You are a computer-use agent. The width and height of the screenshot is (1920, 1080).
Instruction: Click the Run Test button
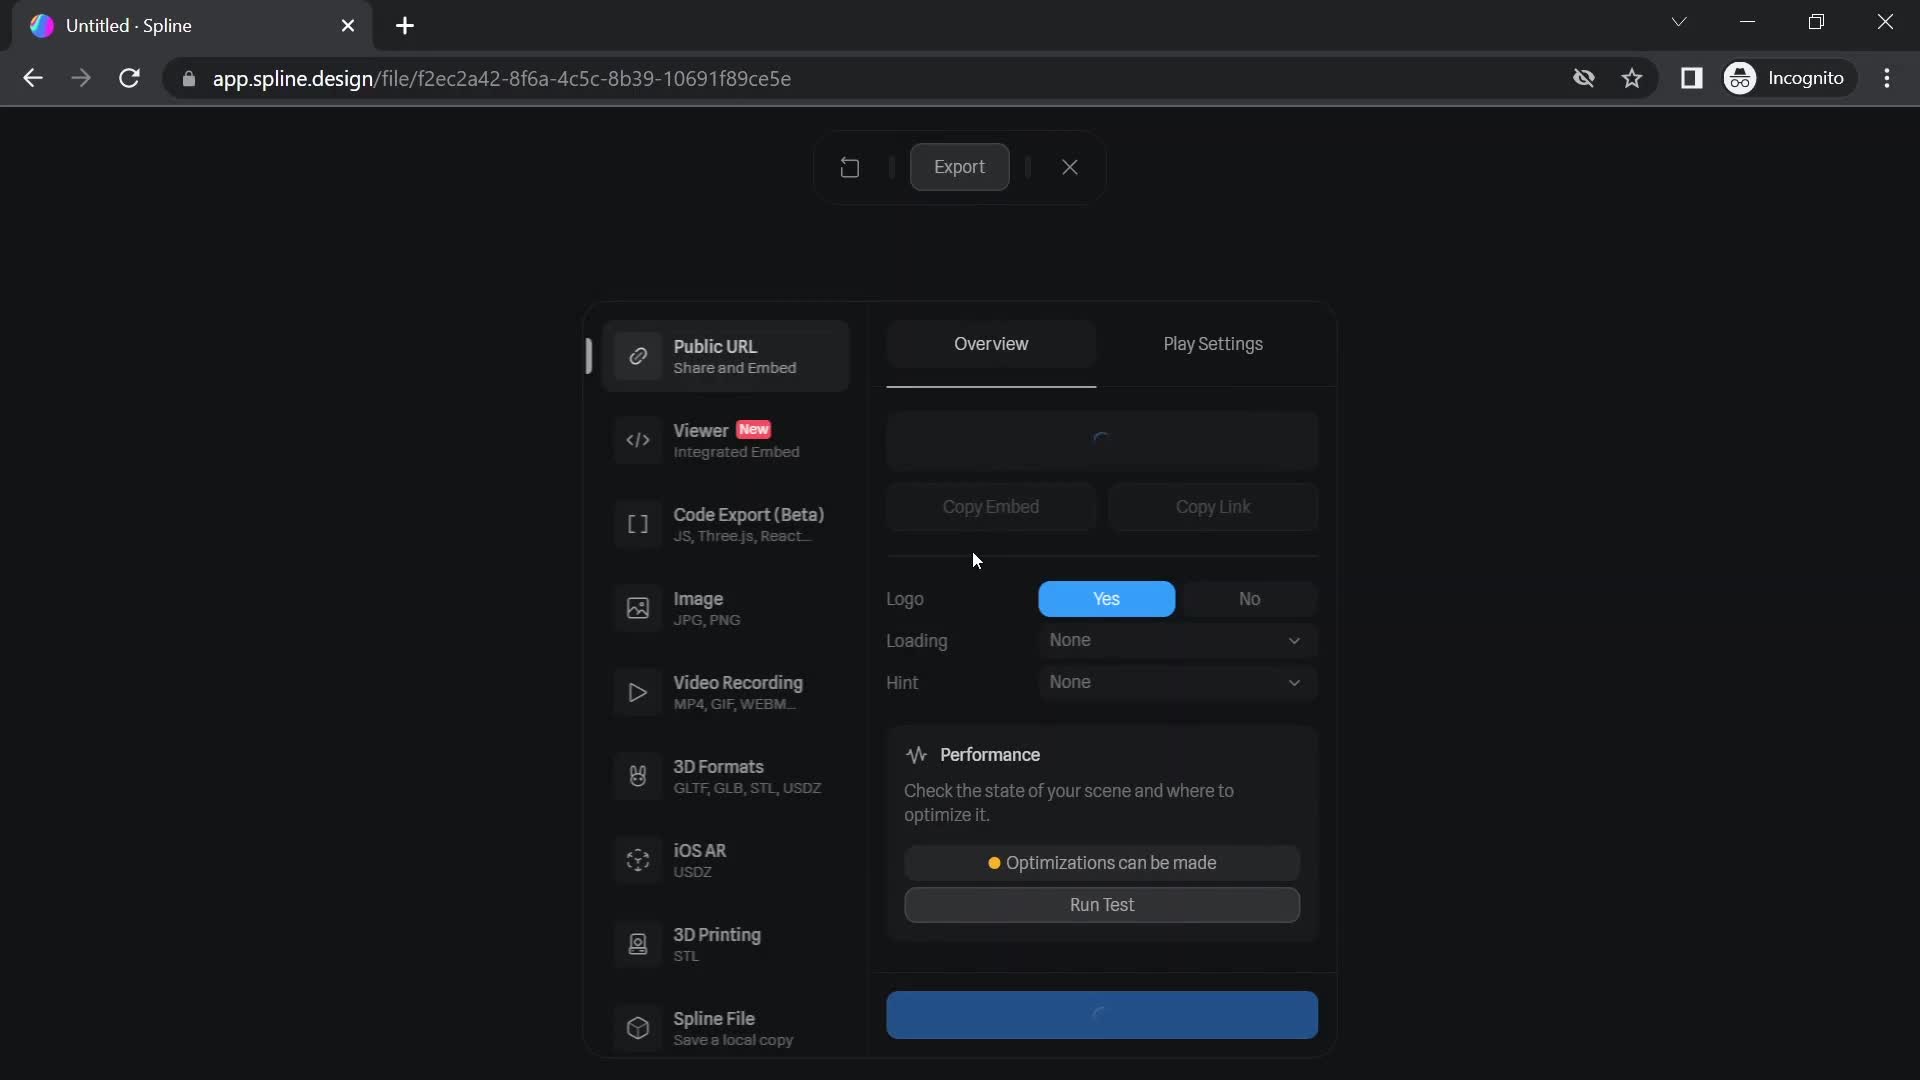[1102, 905]
